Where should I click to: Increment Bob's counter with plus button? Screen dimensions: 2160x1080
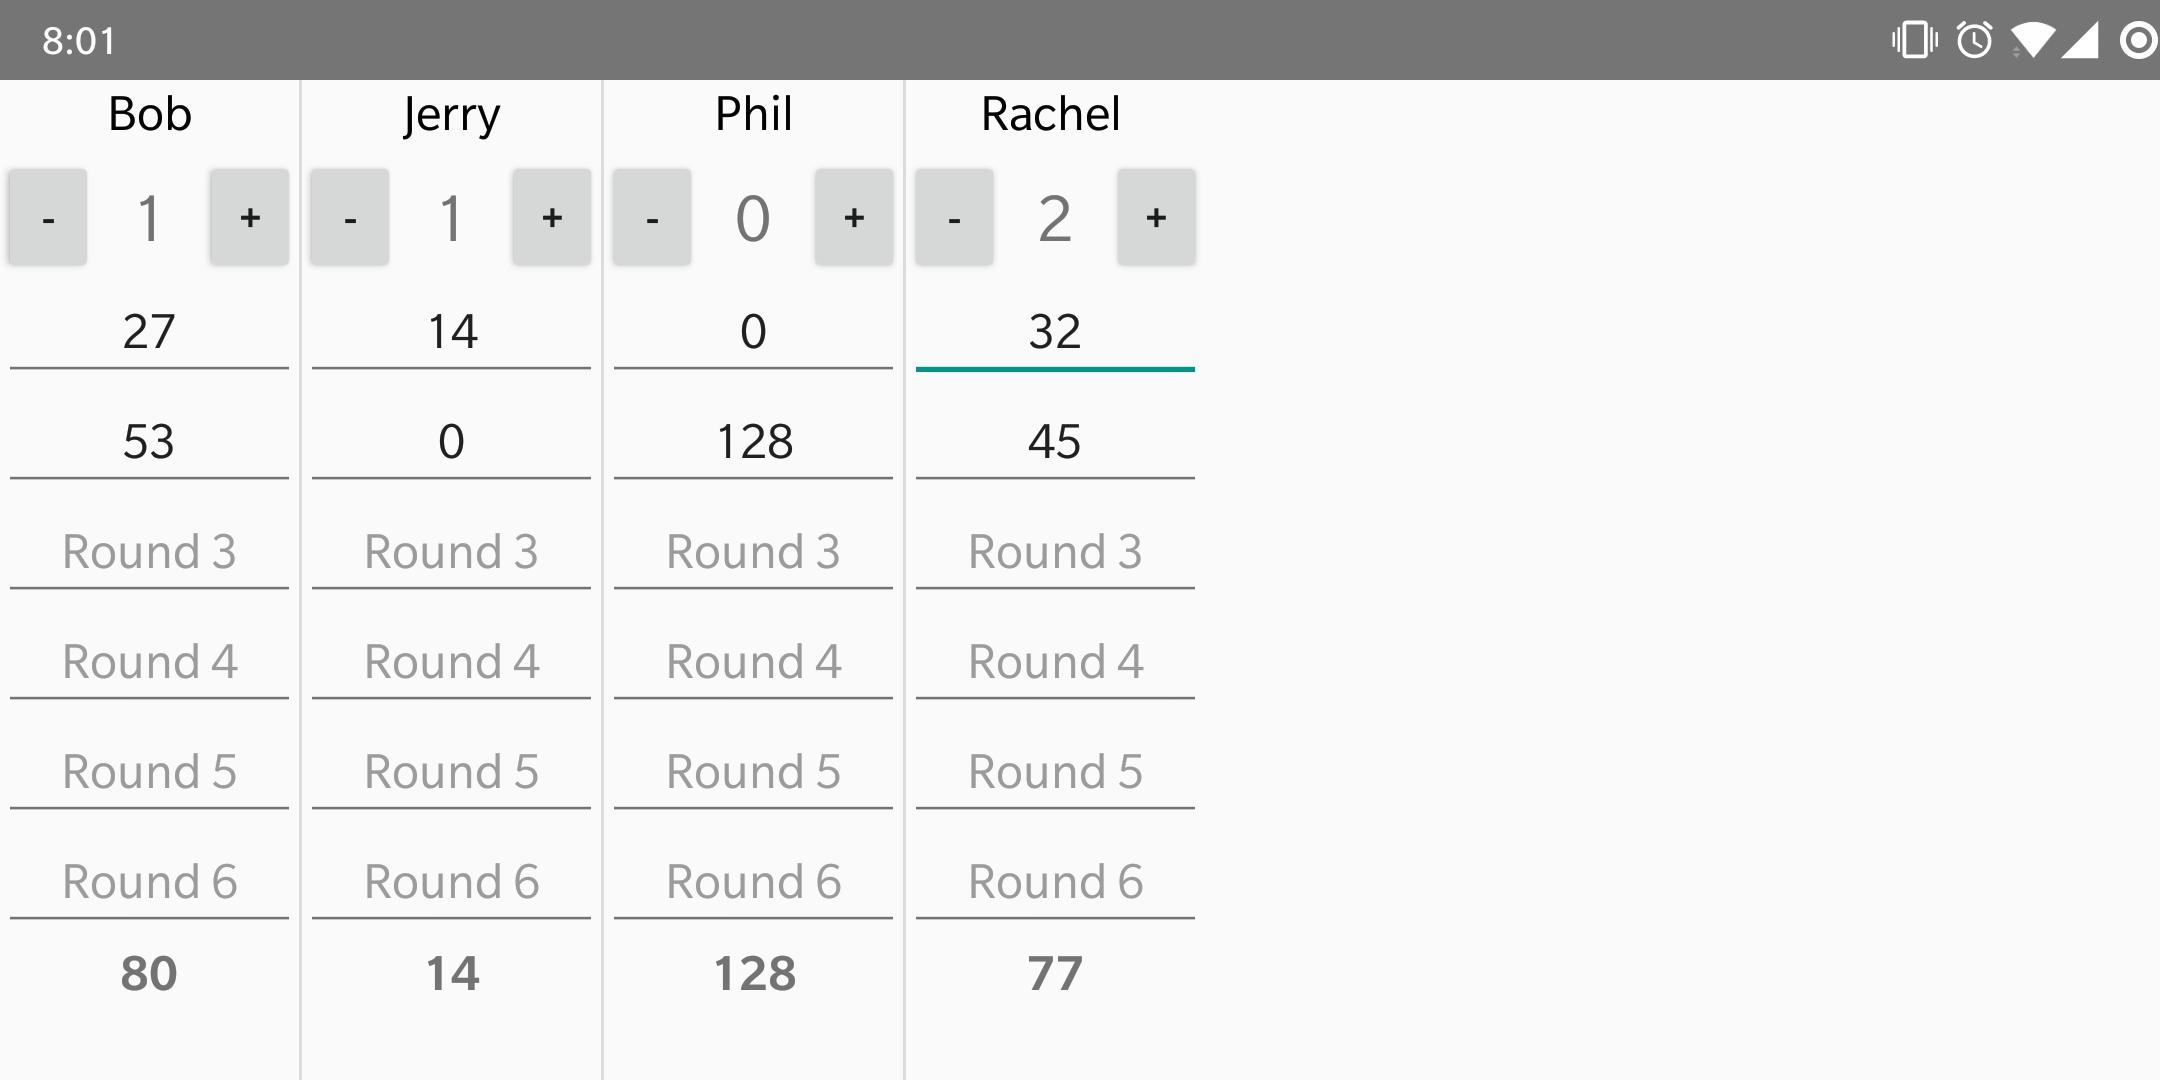click(x=249, y=217)
